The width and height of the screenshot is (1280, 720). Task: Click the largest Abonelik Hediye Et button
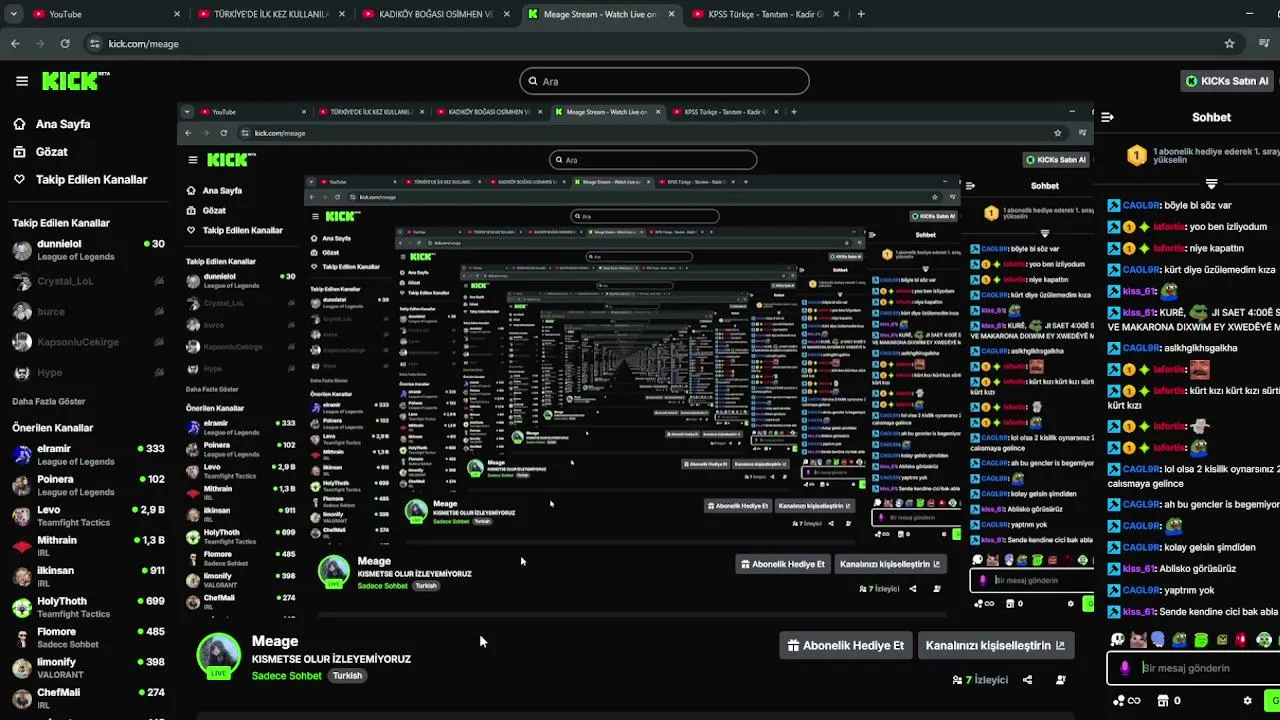tap(846, 646)
